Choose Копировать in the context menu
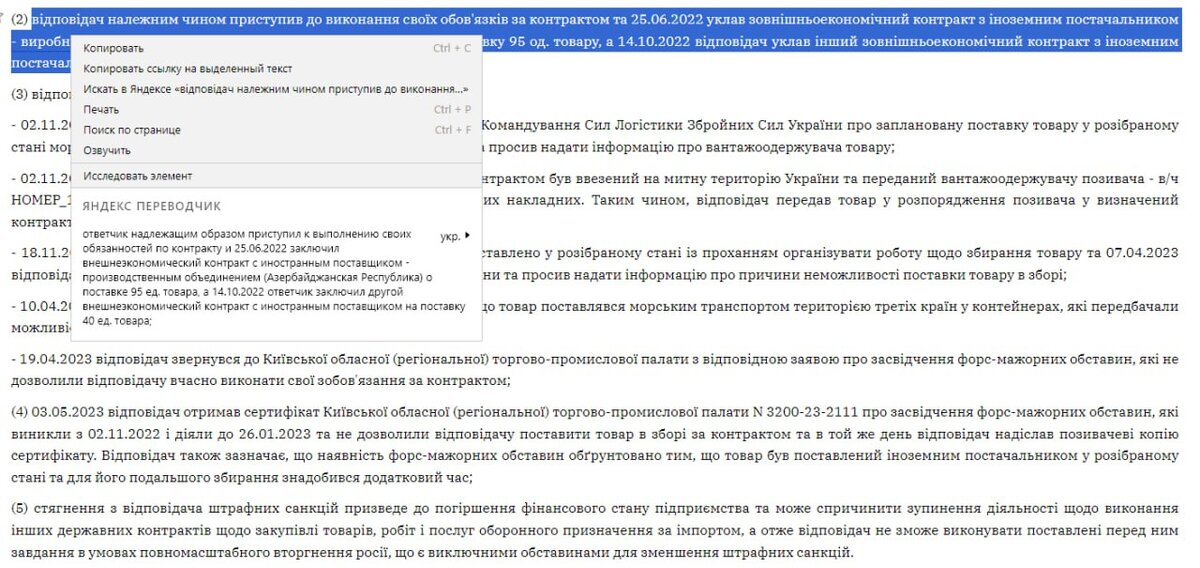 tap(277, 48)
